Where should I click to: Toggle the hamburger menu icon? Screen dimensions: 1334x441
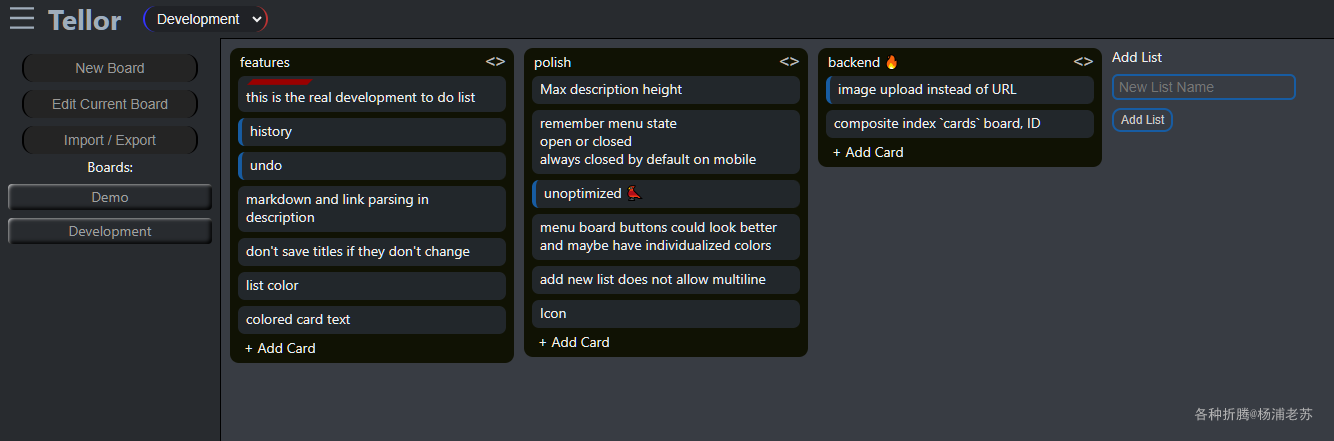click(22, 19)
